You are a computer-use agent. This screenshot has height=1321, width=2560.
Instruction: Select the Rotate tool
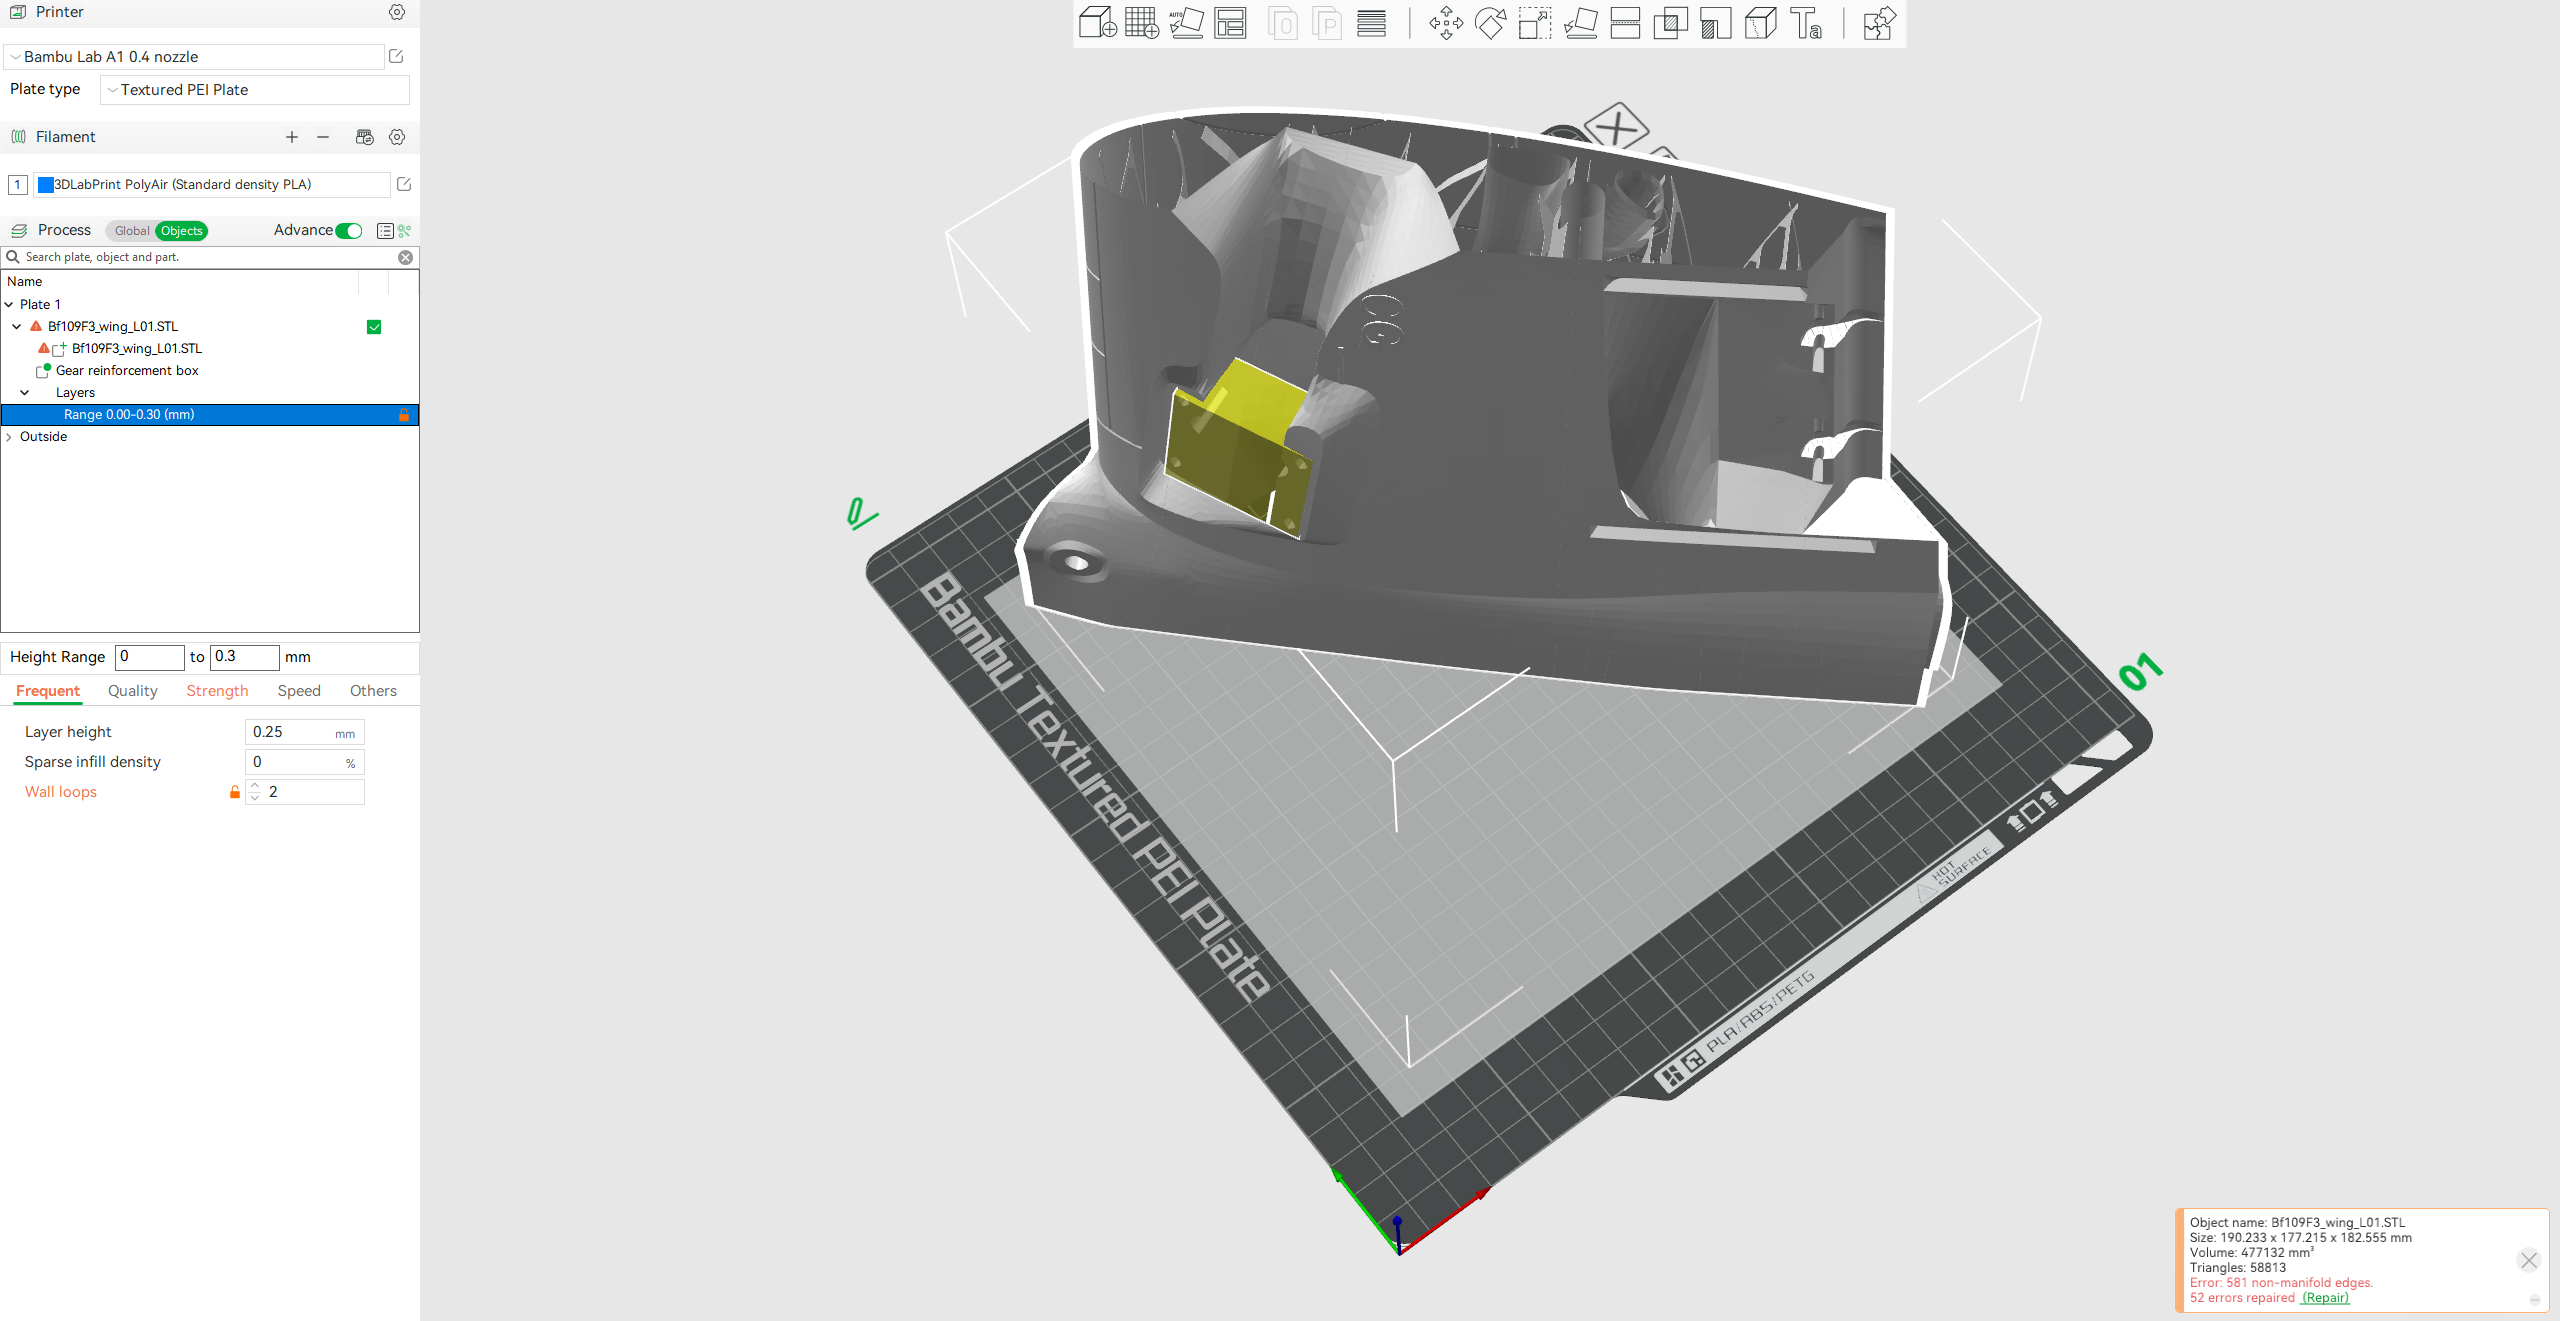pyautogui.click(x=1490, y=23)
